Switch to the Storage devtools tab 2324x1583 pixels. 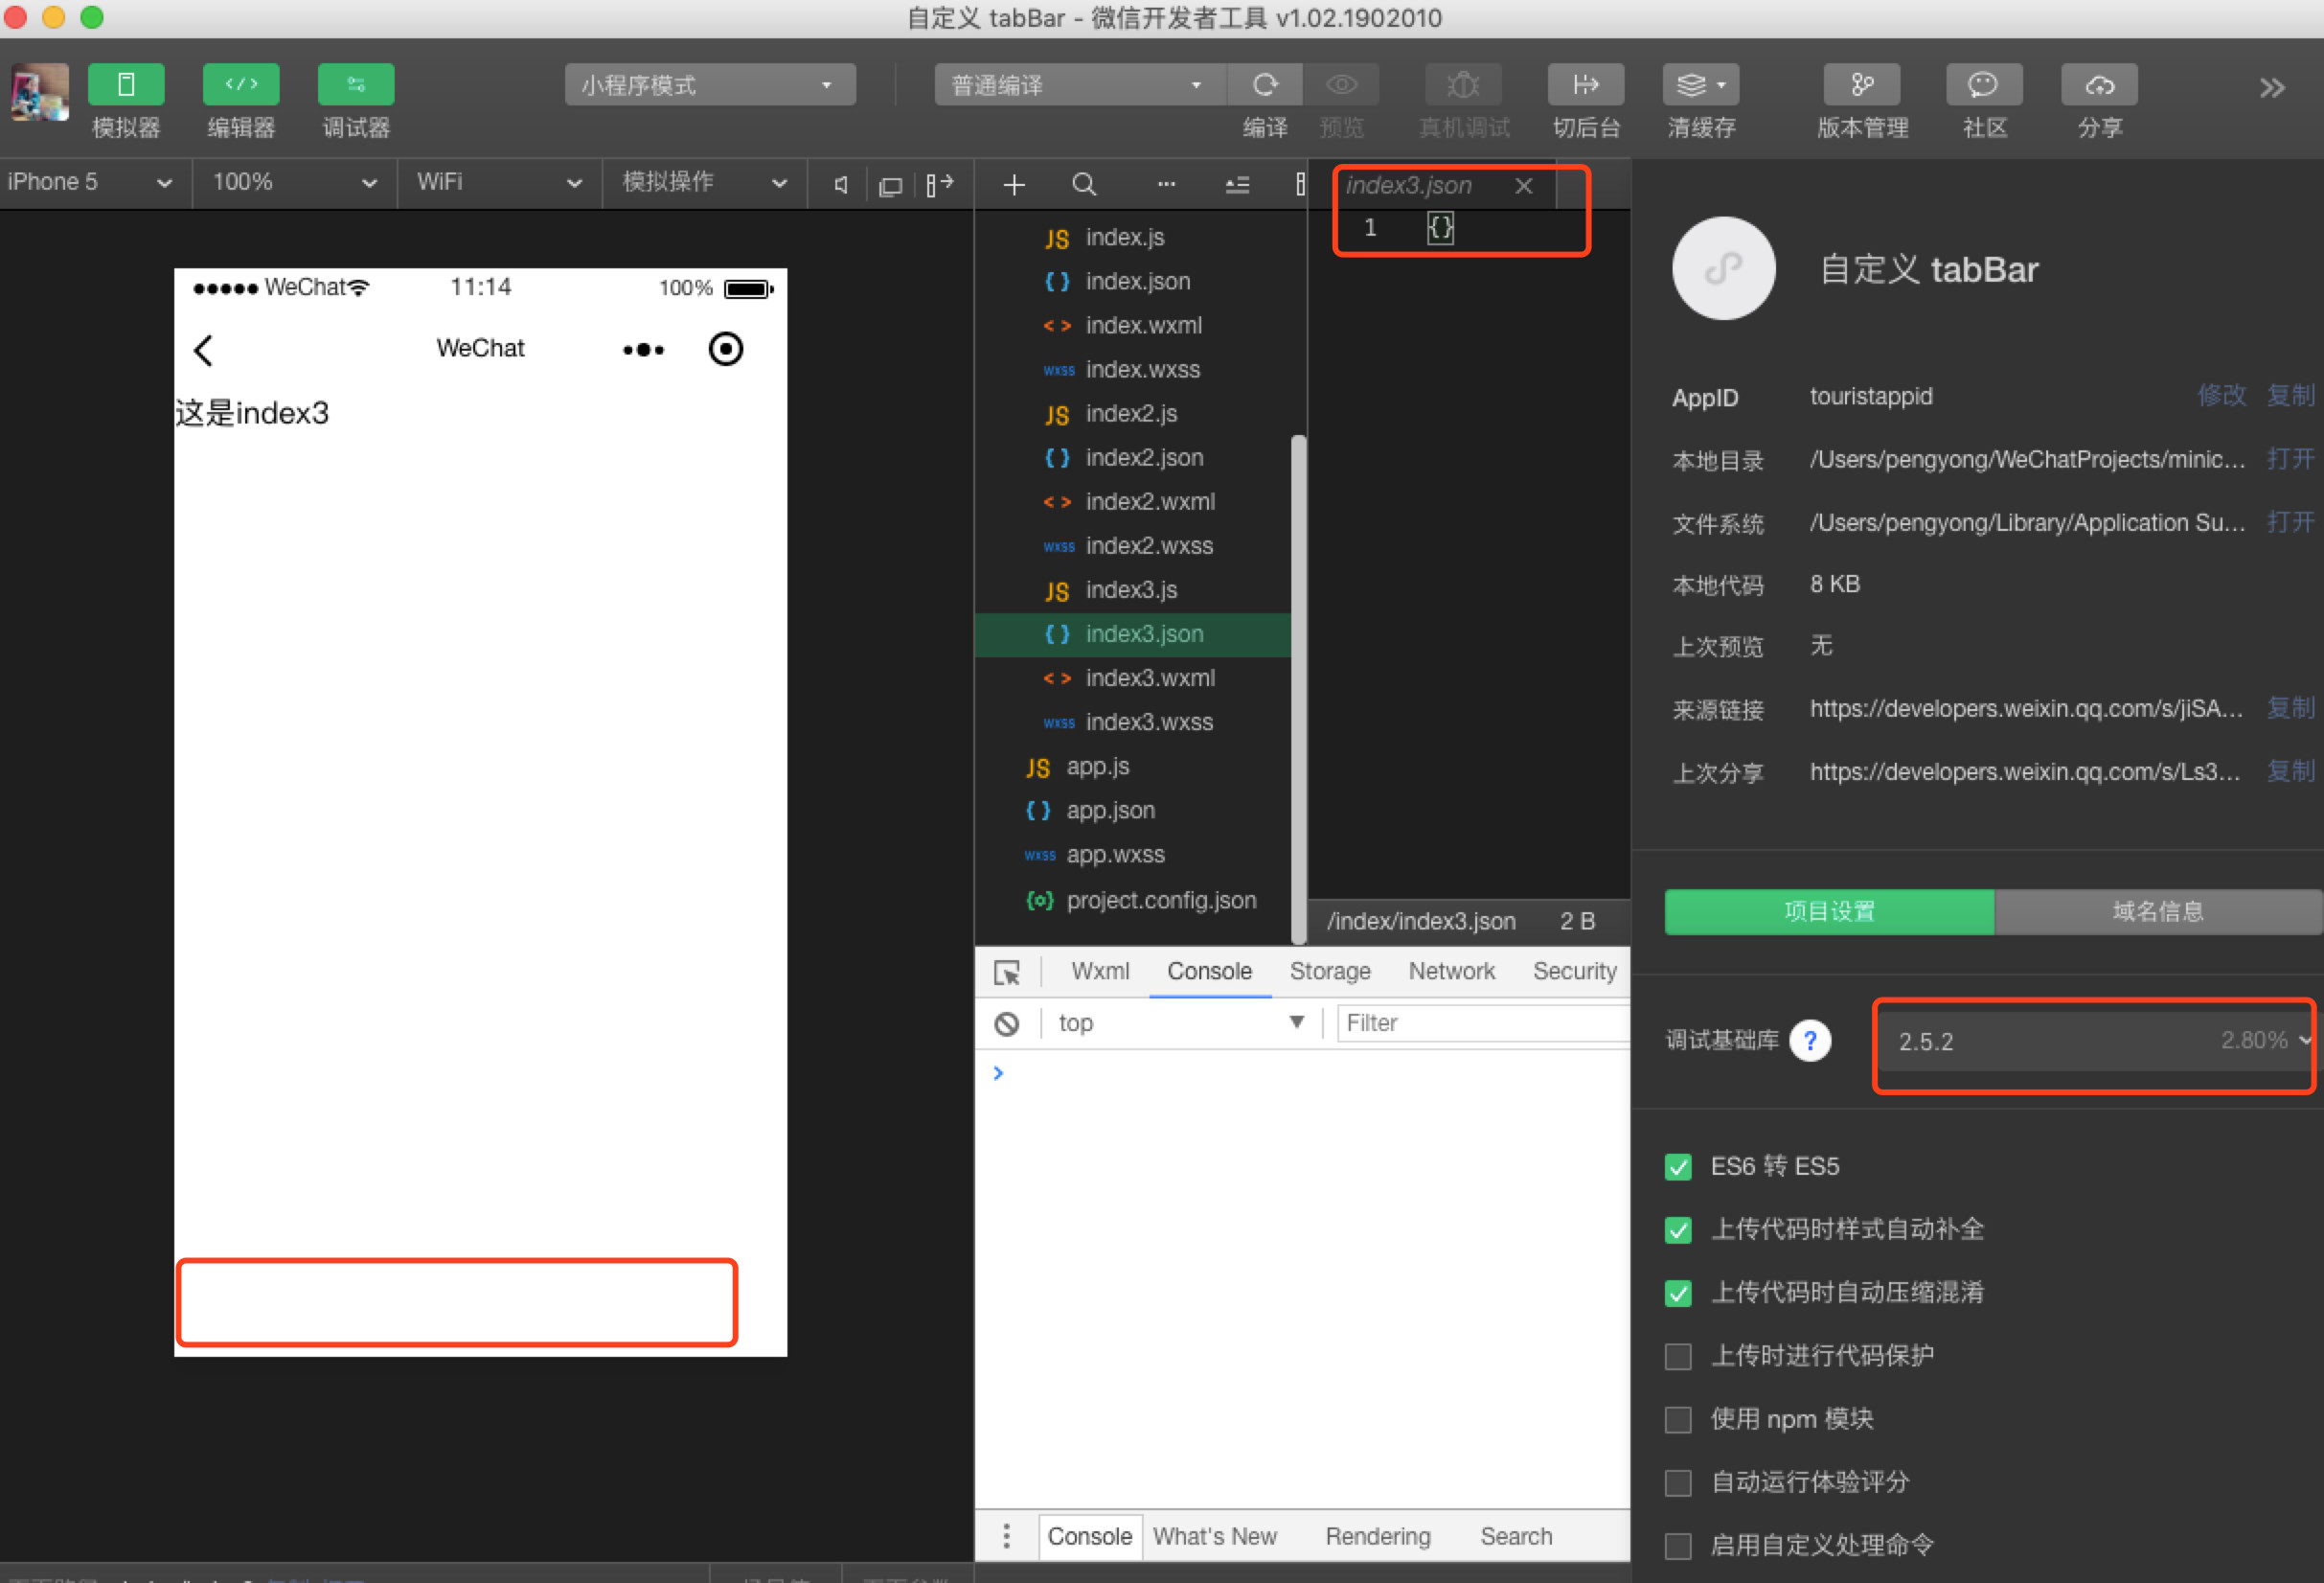[1330, 971]
